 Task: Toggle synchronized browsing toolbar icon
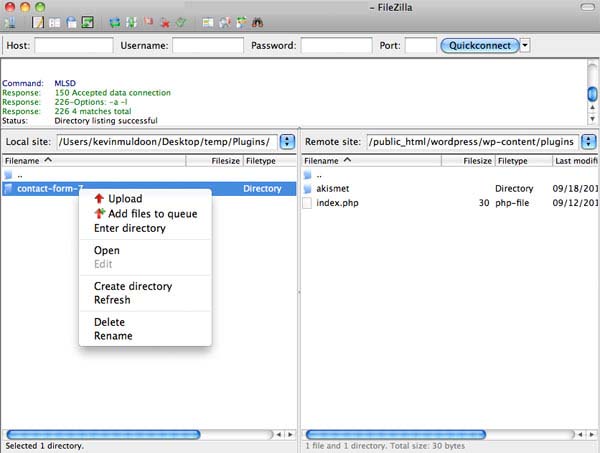tap(241, 23)
